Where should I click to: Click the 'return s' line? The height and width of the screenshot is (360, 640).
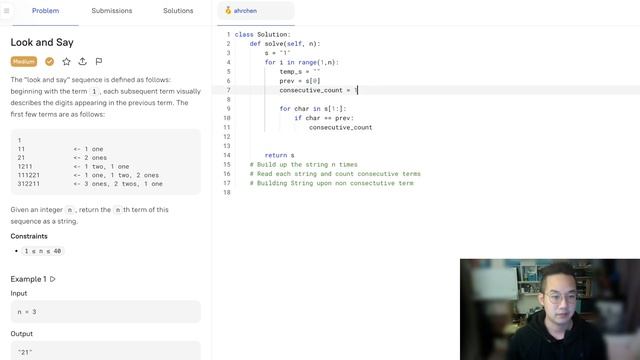pos(280,156)
